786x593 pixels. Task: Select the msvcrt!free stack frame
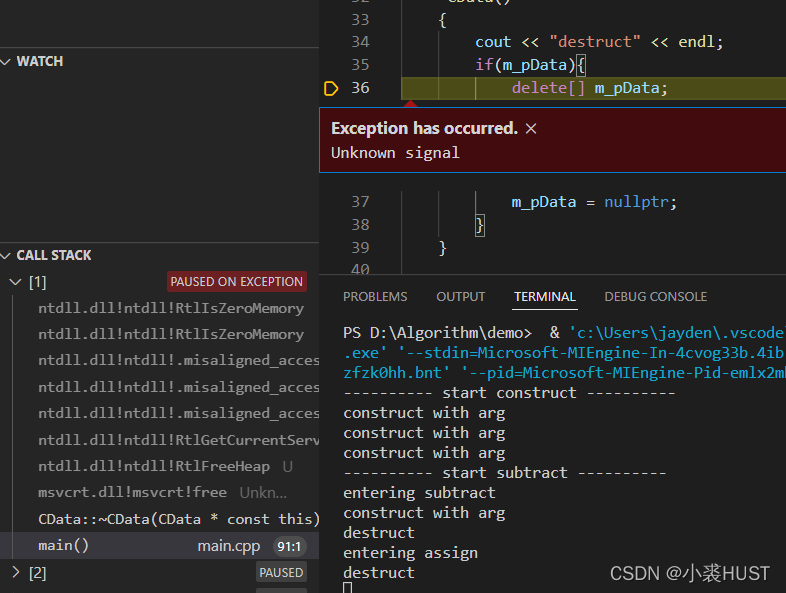(132, 492)
